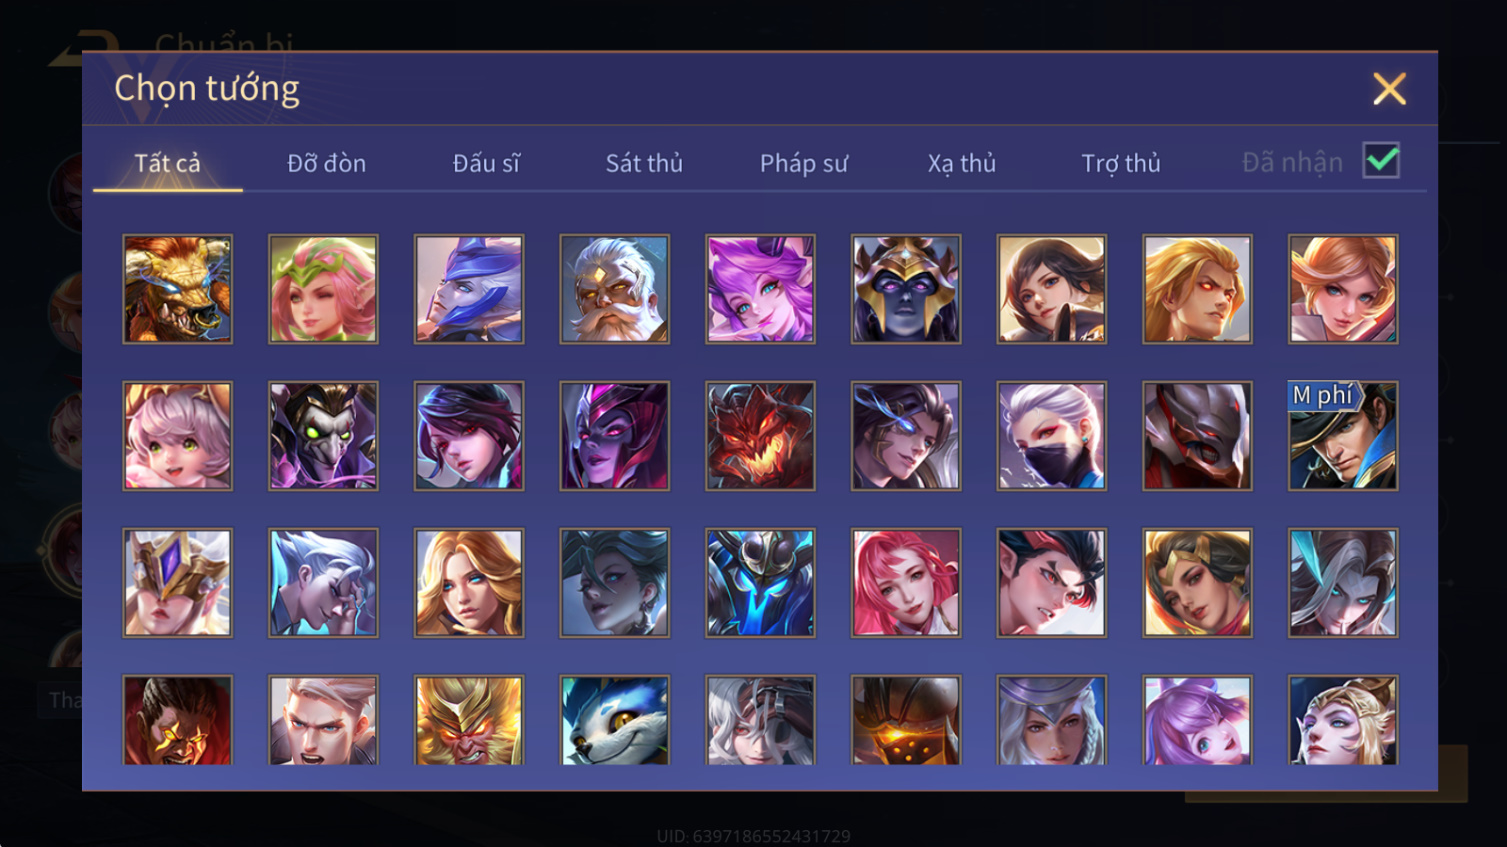Pick the white-bearded old man hero

click(614, 289)
